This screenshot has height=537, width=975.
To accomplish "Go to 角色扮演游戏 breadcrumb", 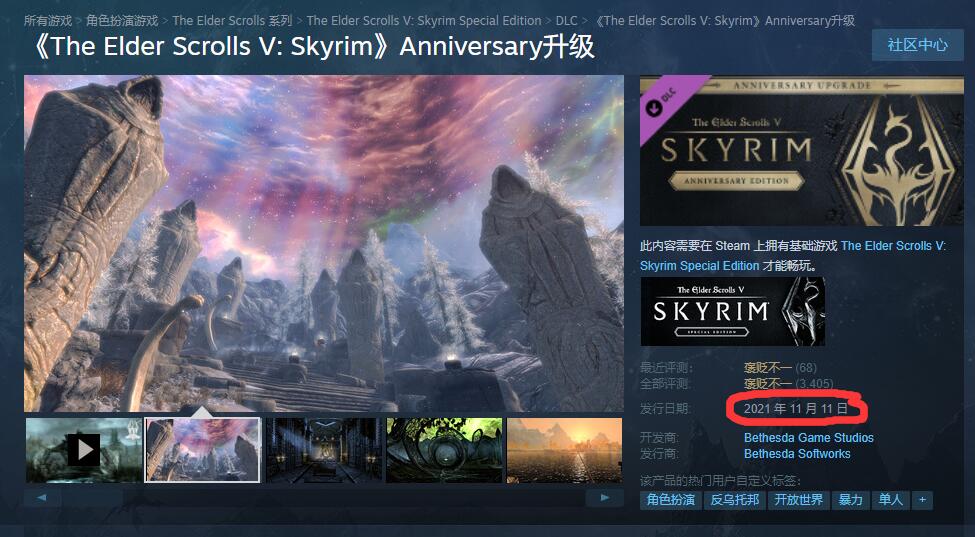I will 122,21.
